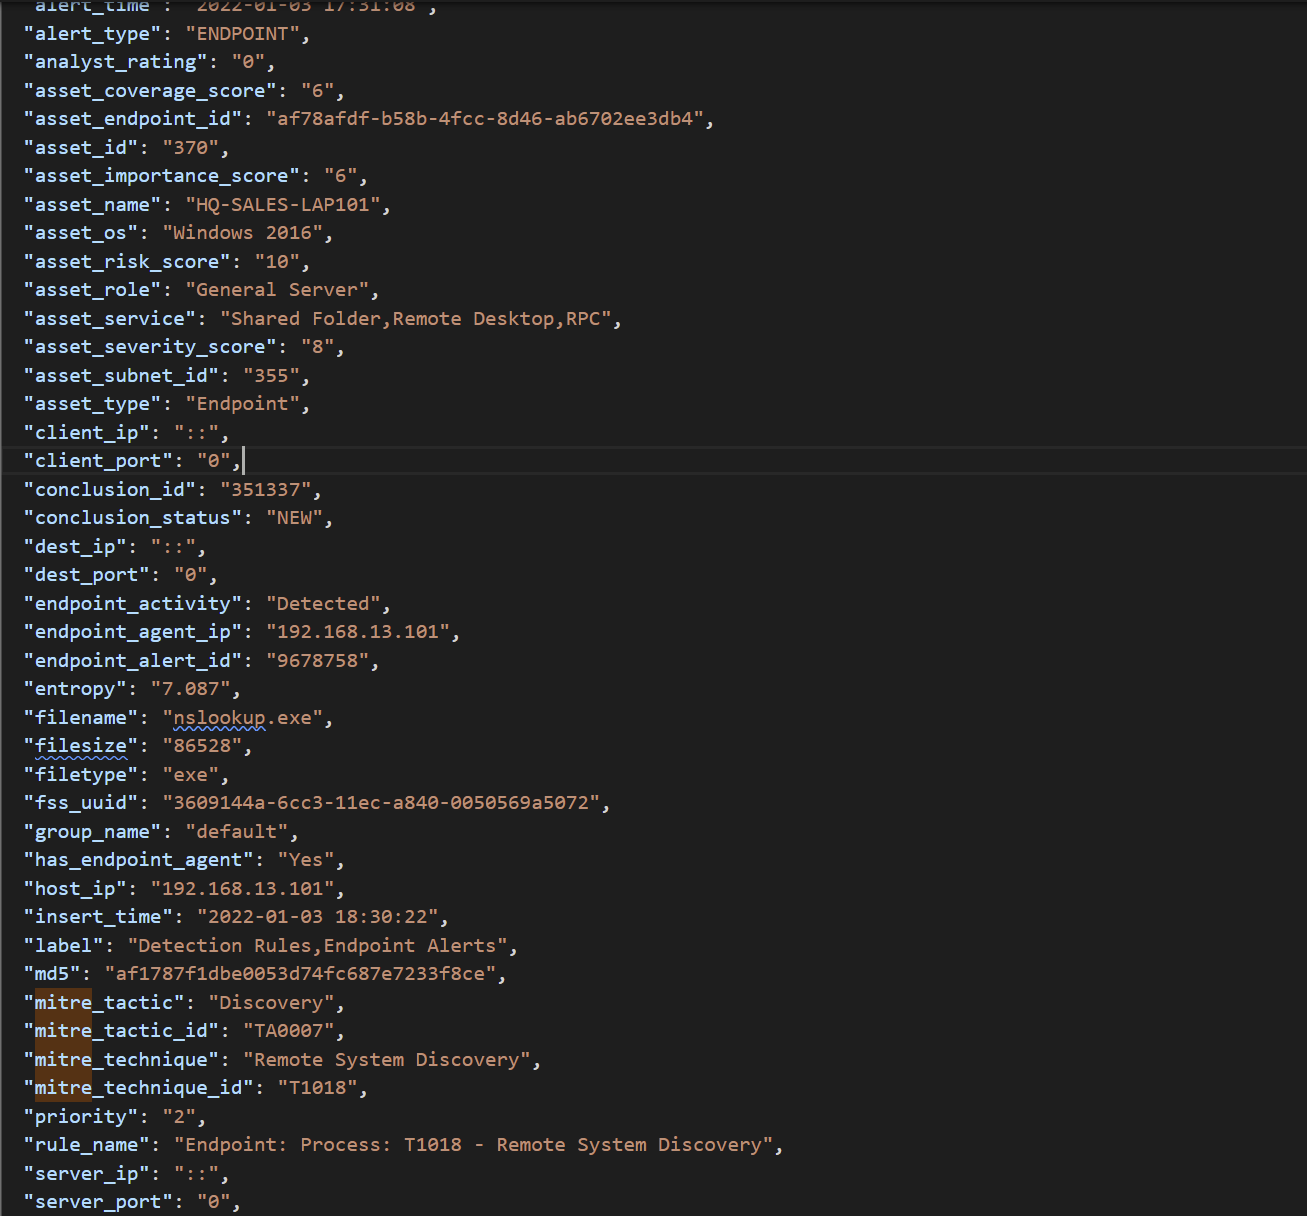Screen dimensions: 1307x1216
Task: Click the "asset_severity_score" key
Action: click(151, 347)
